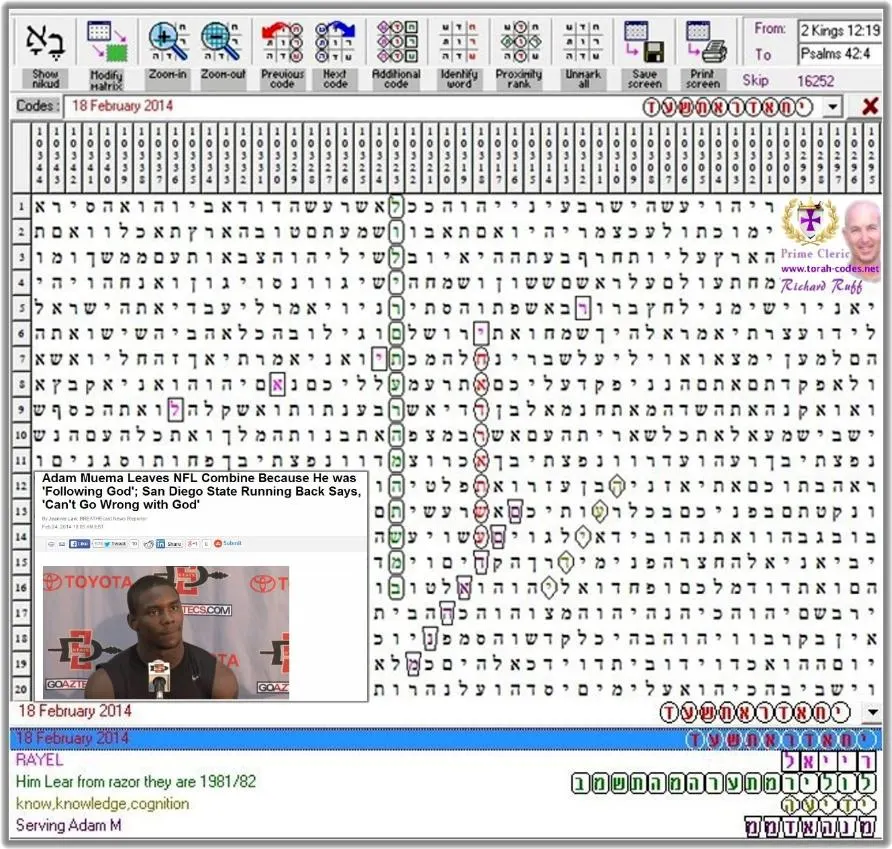Open the www.torah-codes.net link

(829, 269)
